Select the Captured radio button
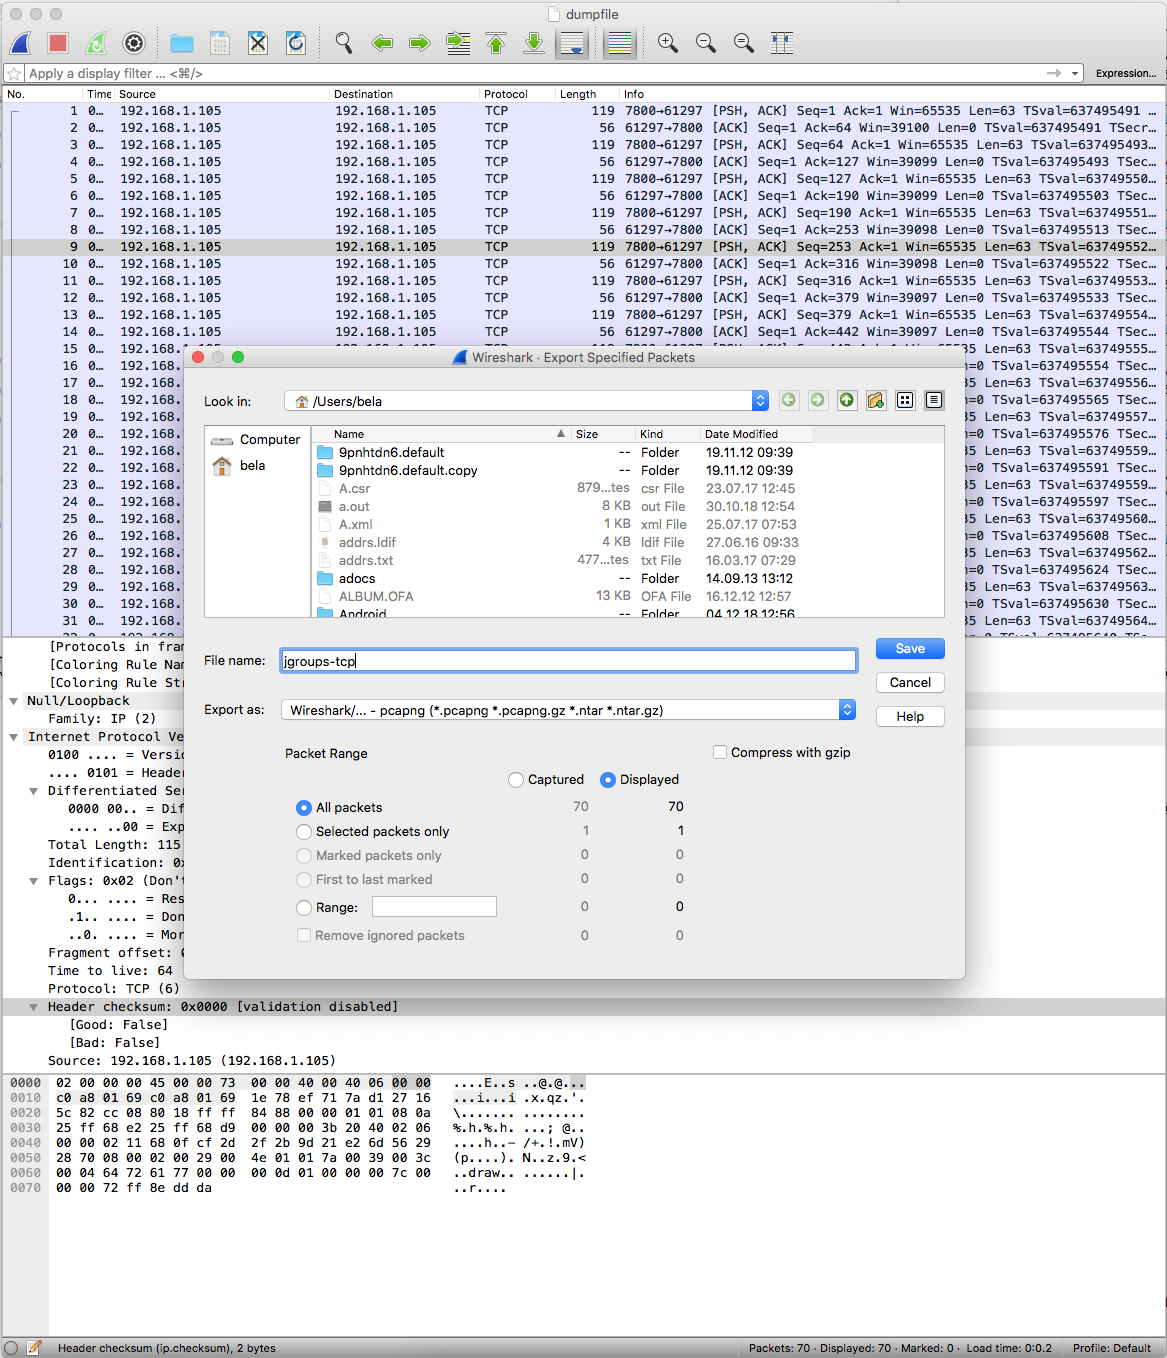 516,780
